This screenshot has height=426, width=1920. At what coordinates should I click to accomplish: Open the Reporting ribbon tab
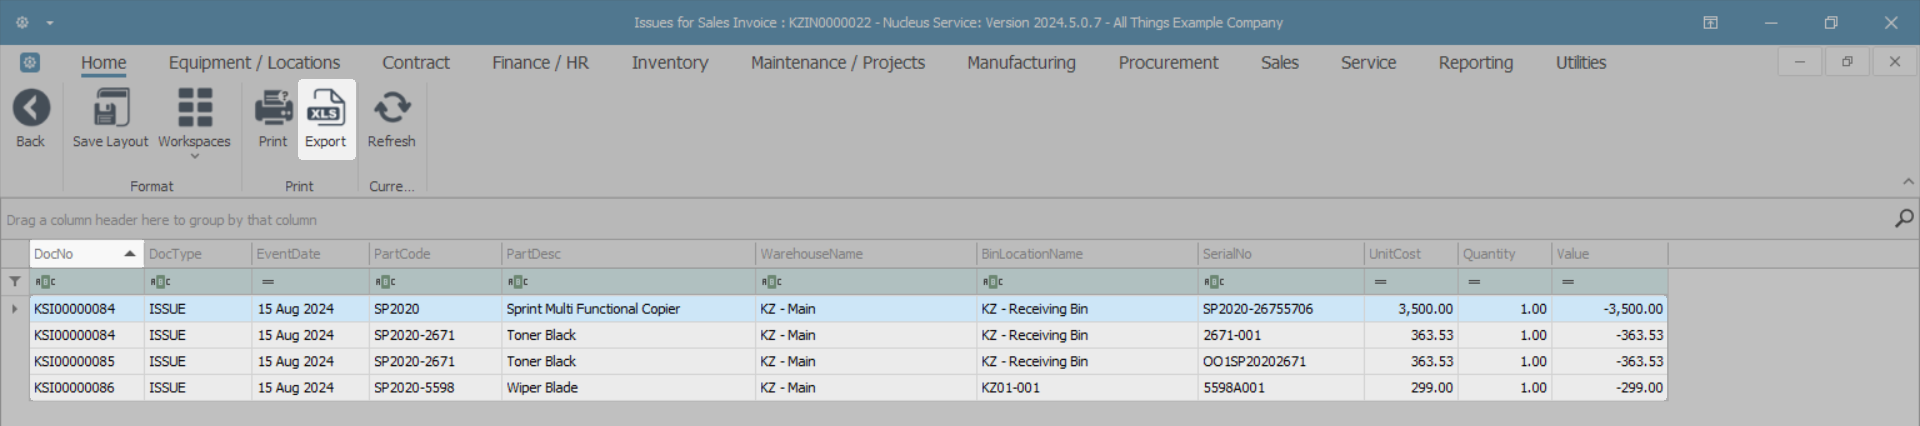click(x=1475, y=63)
